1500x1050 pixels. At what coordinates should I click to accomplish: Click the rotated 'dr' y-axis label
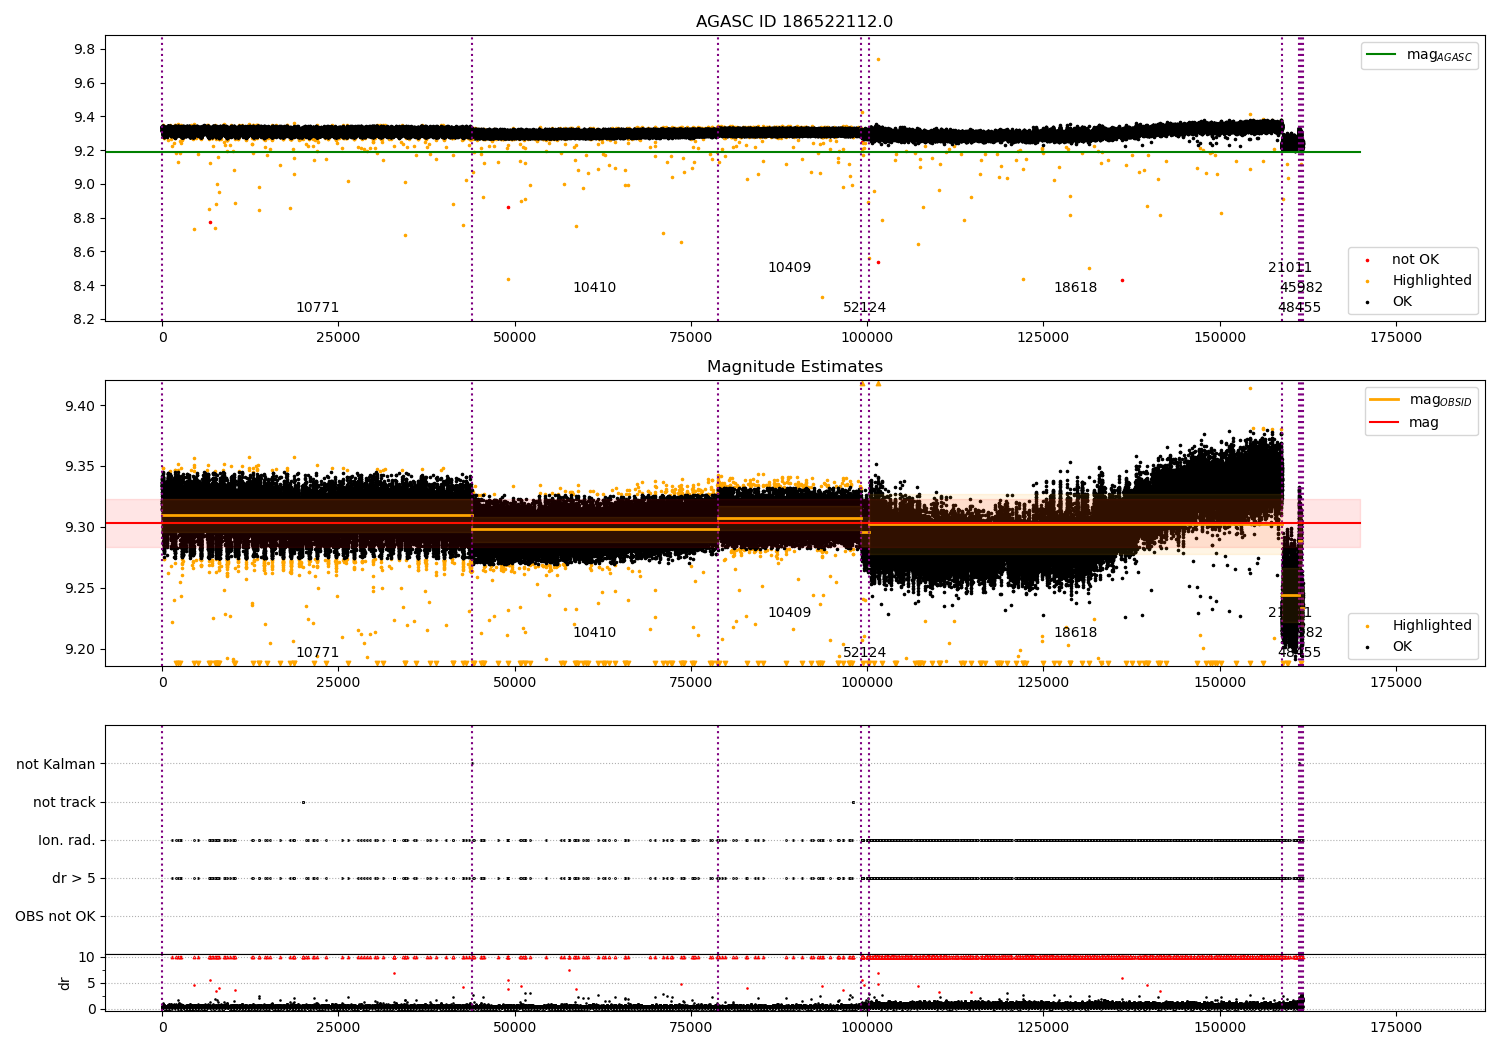pos(65,983)
